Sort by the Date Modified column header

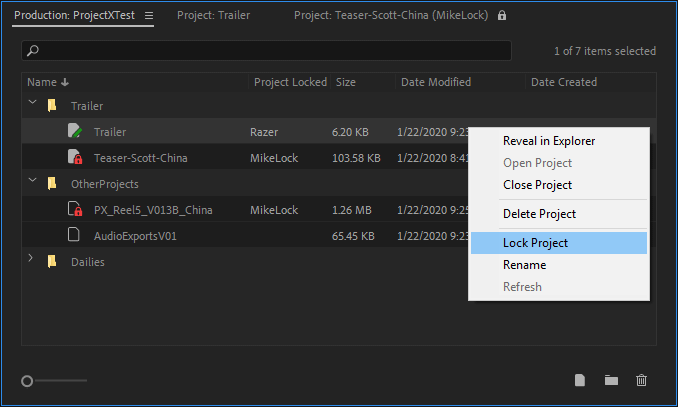pyautogui.click(x=436, y=82)
